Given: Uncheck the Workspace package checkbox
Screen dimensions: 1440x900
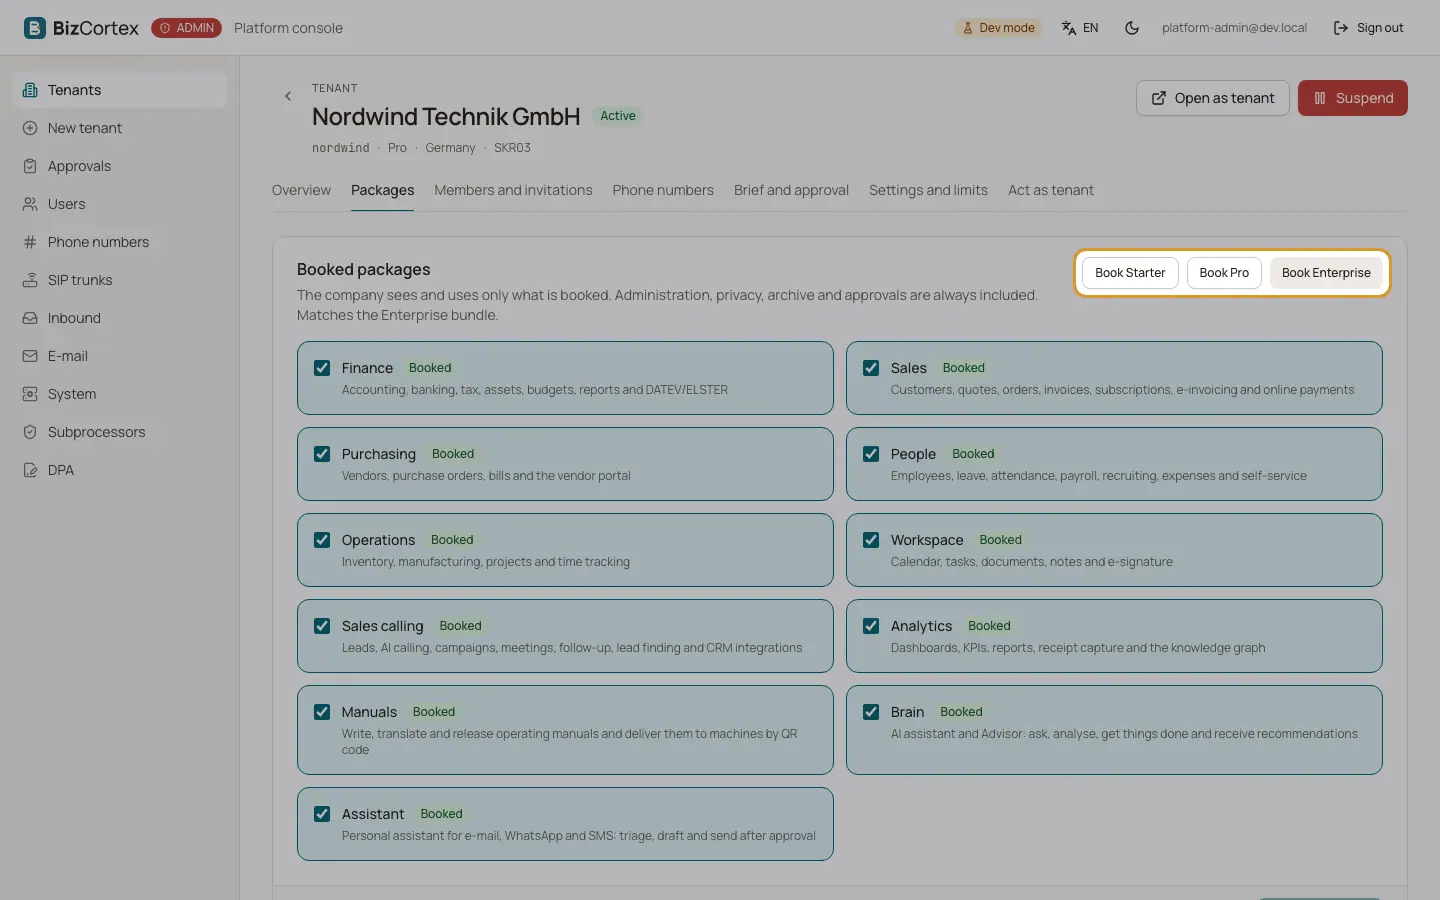Looking at the screenshot, I should coord(871,540).
